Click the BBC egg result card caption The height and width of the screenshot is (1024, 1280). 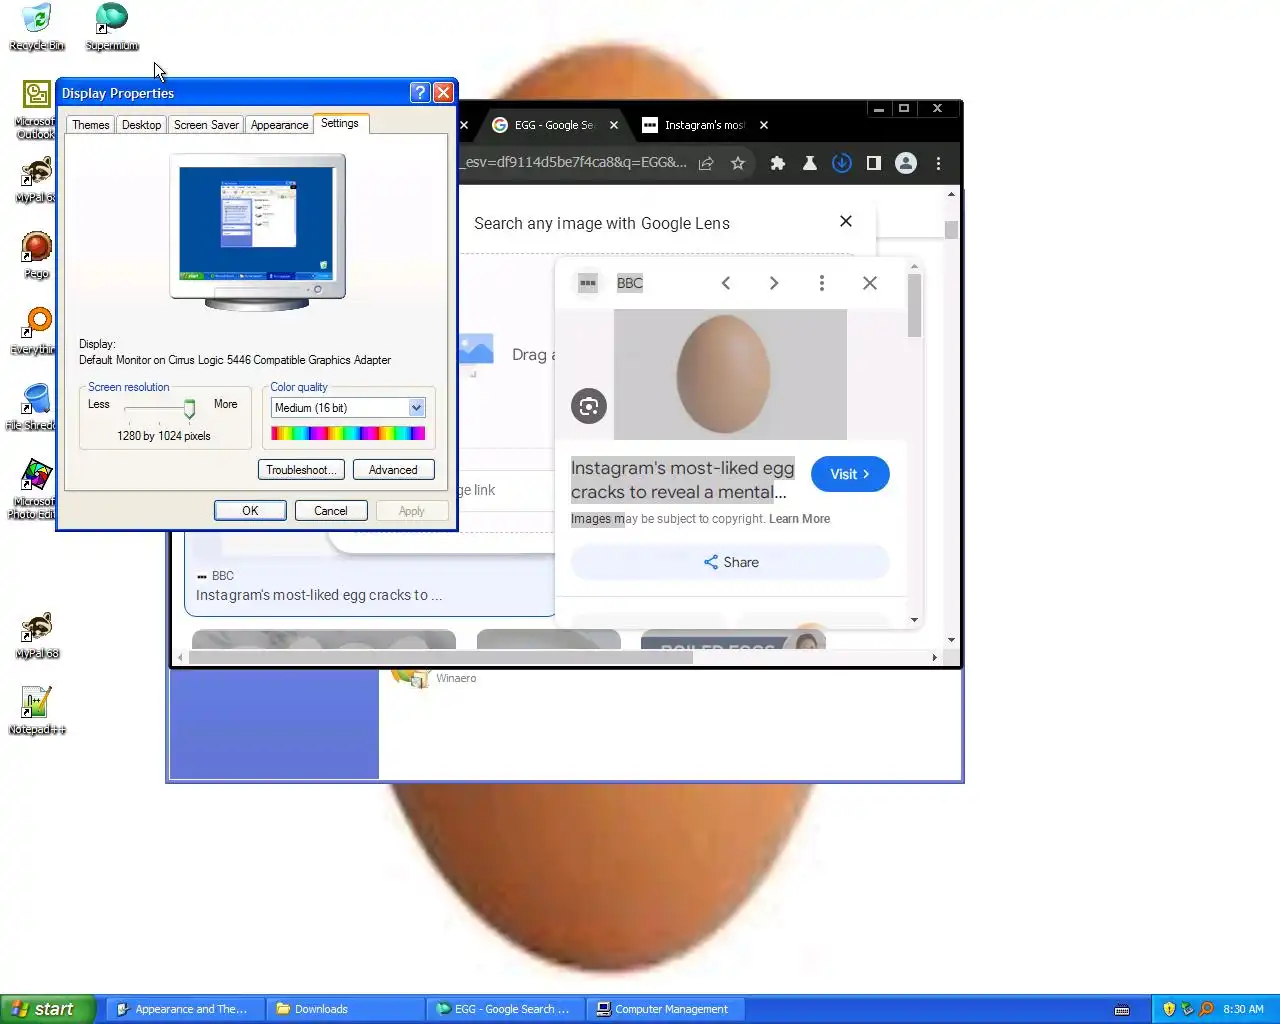(319, 595)
